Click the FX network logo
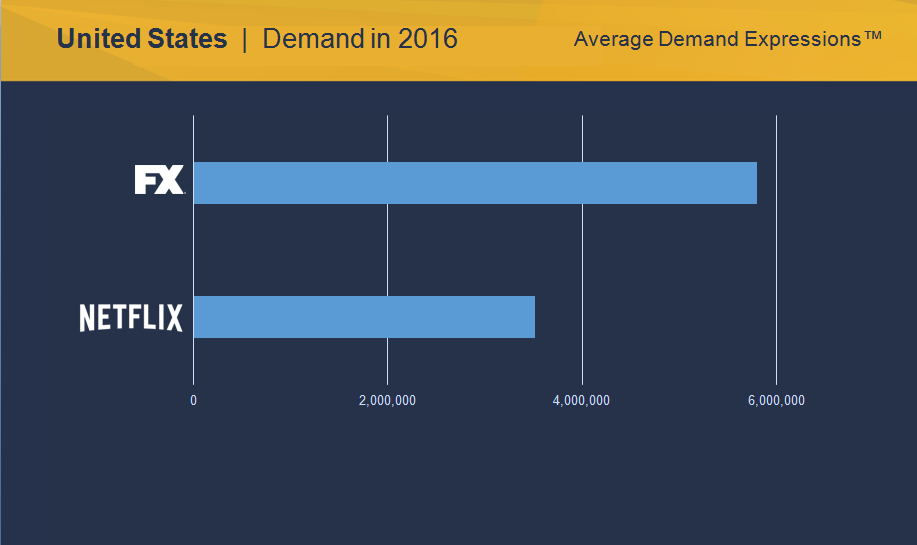The width and height of the screenshot is (917, 545). pos(160,180)
